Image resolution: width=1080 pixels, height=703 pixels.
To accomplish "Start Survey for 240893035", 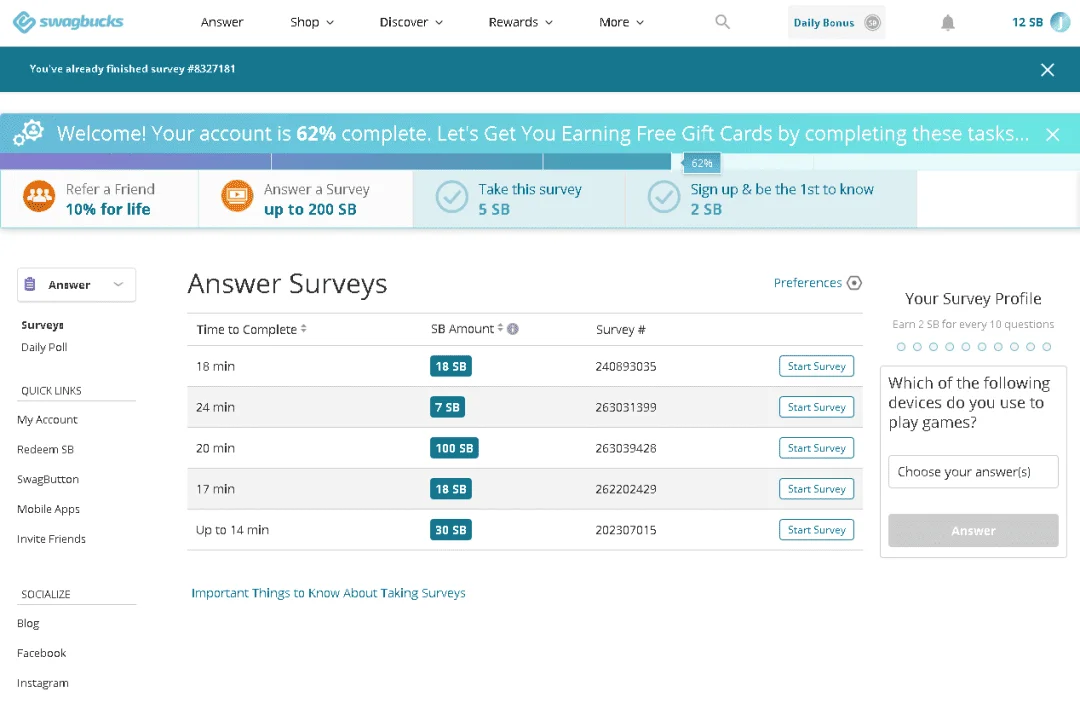I will click(x=816, y=366).
